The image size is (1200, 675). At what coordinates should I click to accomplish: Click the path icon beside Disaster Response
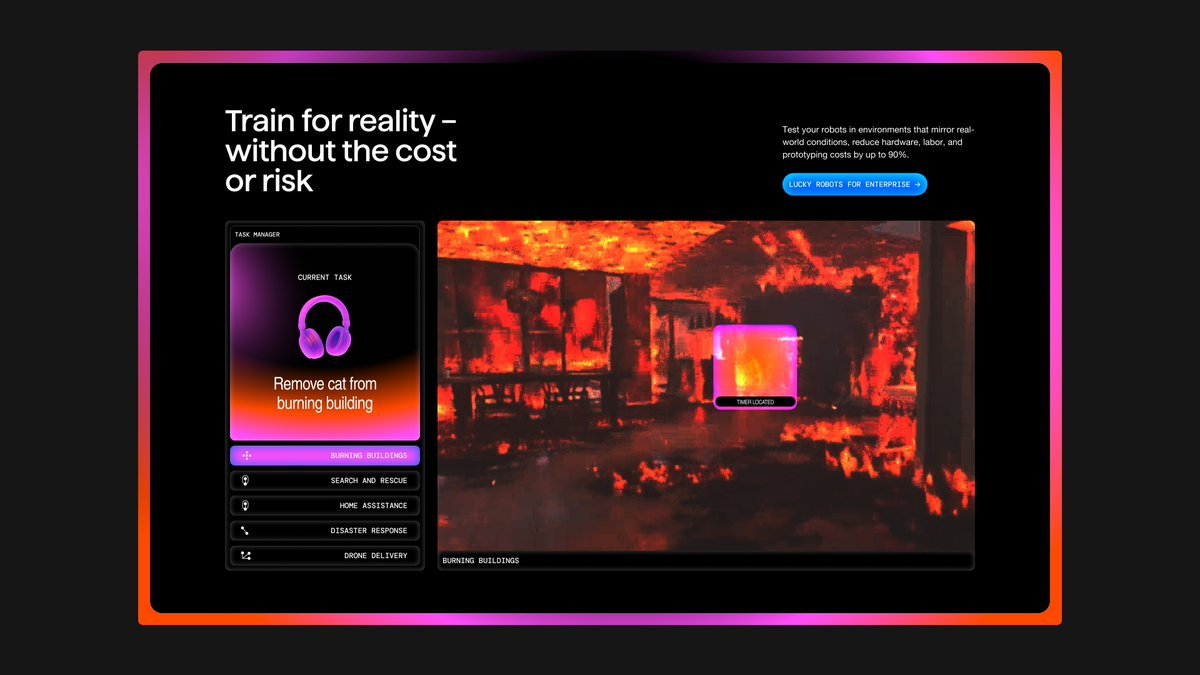(x=245, y=531)
